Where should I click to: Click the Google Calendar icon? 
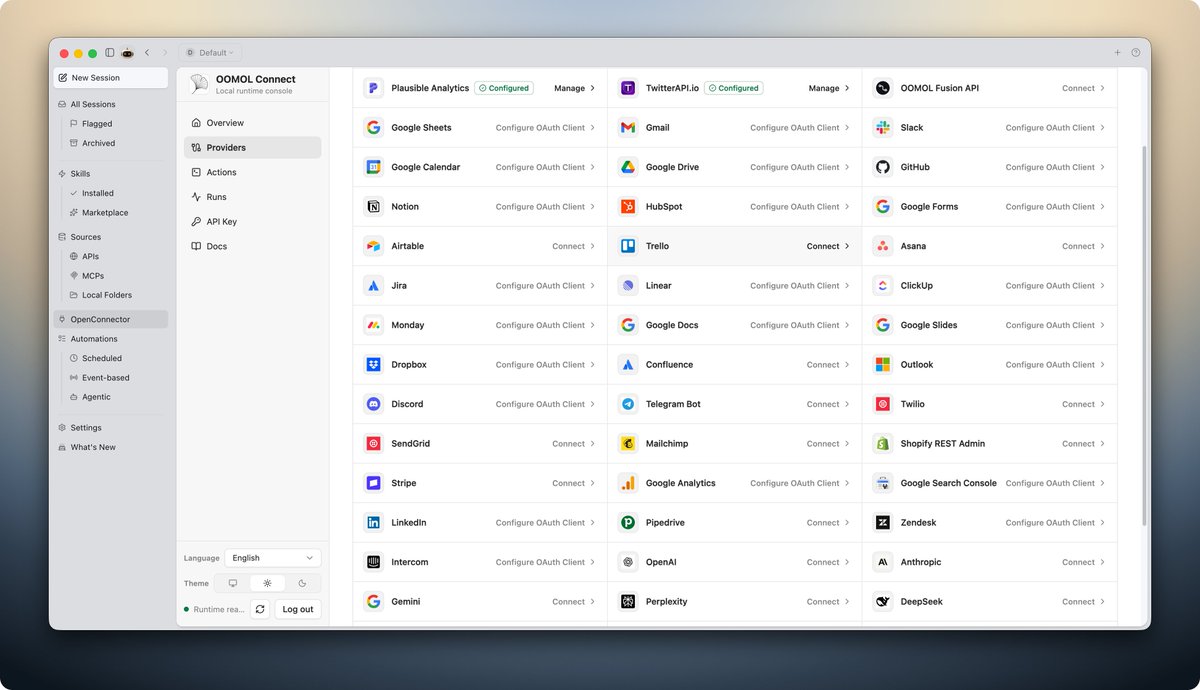[x=373, y=167]
